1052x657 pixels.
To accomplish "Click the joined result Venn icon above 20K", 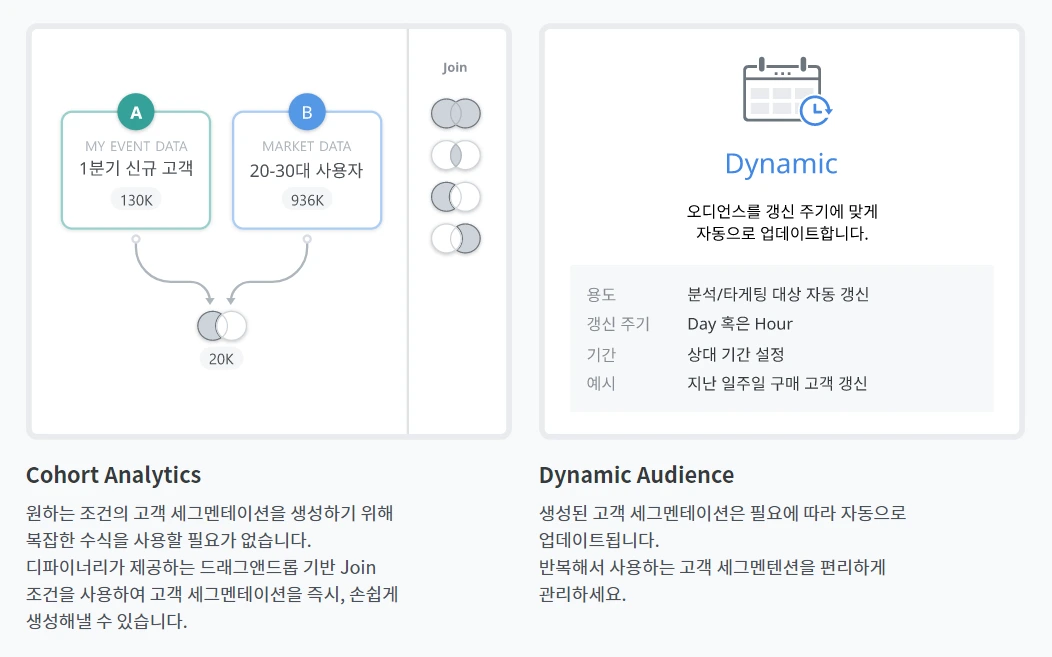I will point(220,324).
